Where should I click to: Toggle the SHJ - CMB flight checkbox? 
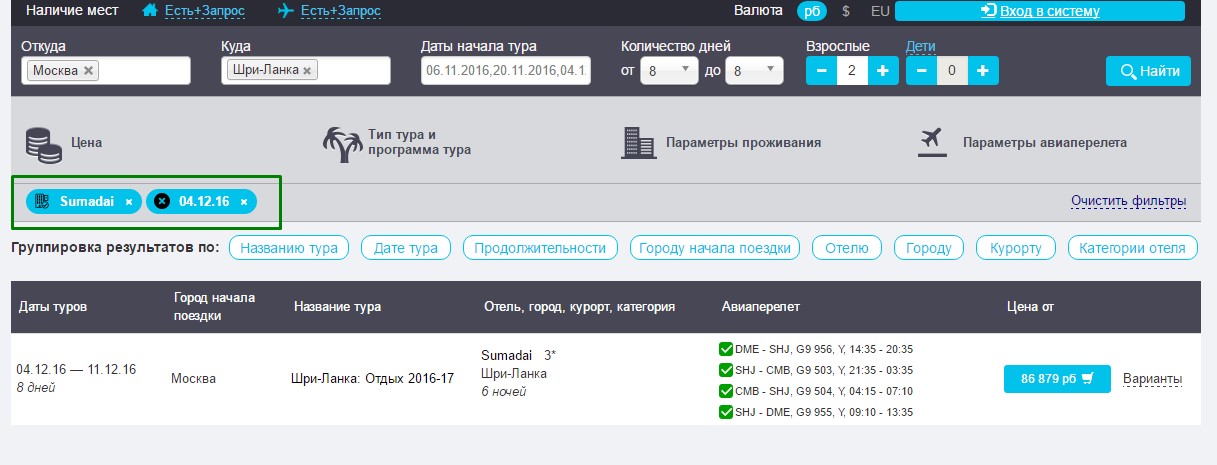pyautogui.click(x=726, y=370)
